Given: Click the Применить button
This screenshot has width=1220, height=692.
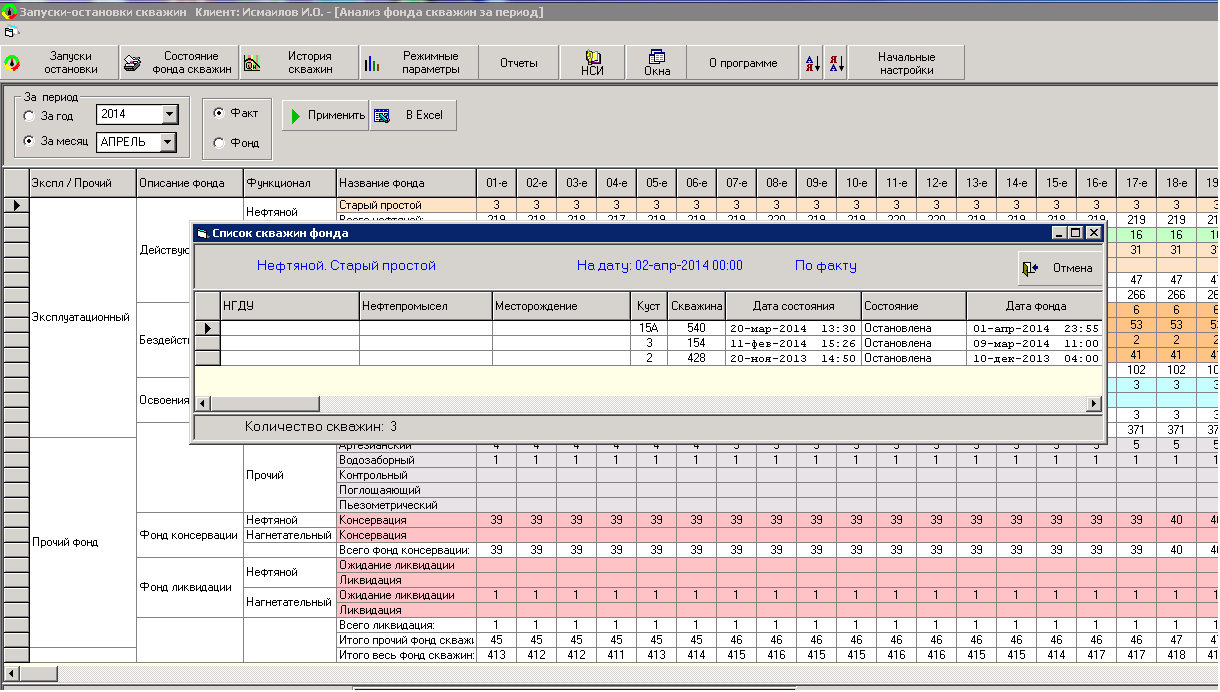Looking at the screenshot, I should (x=325, y=115).
